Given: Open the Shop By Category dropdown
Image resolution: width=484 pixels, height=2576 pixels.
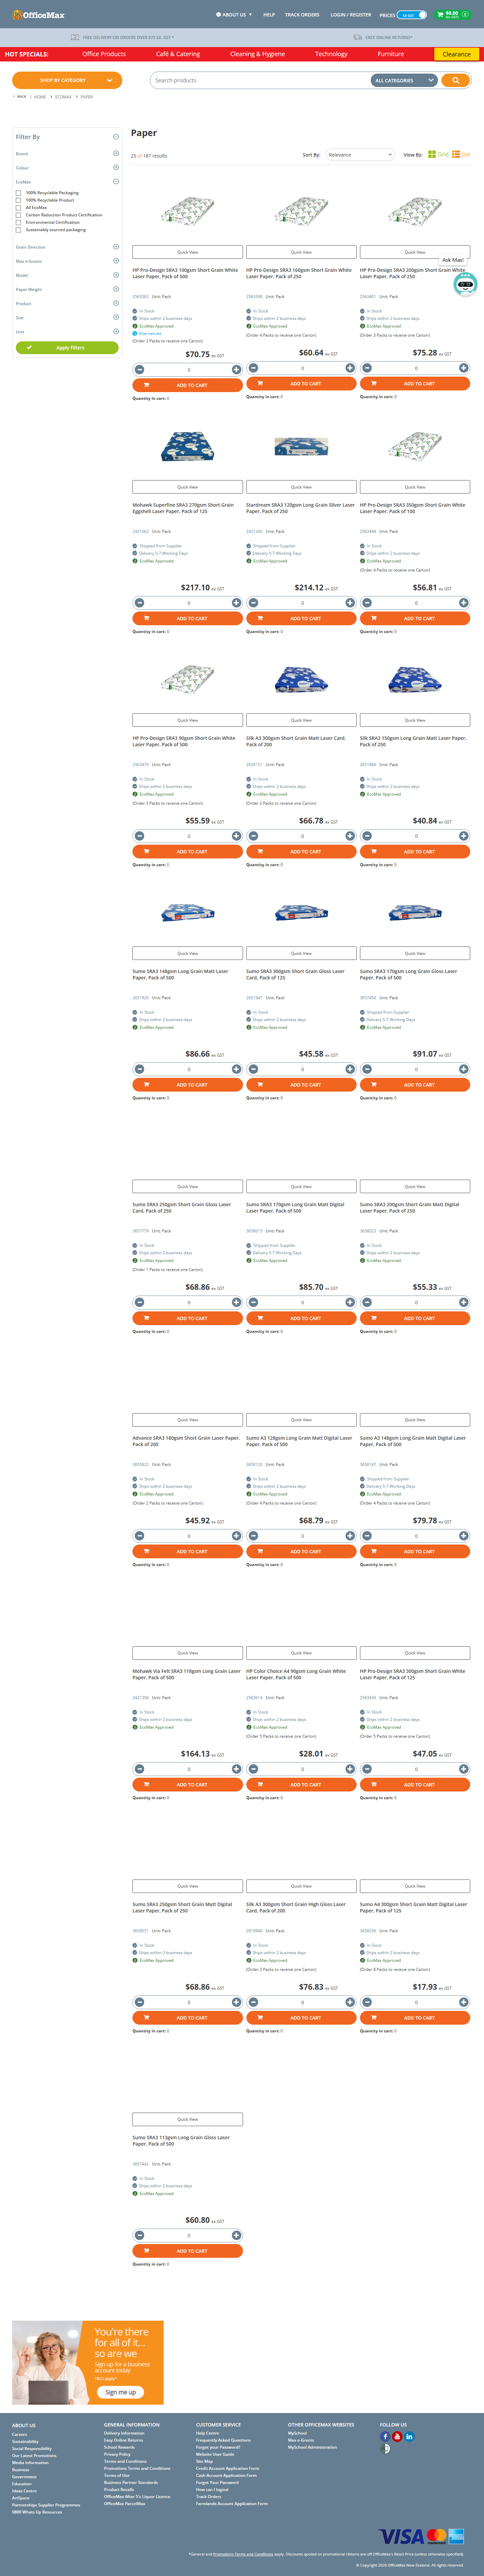Looking at the screenshot, I should [x=67, y=80].
